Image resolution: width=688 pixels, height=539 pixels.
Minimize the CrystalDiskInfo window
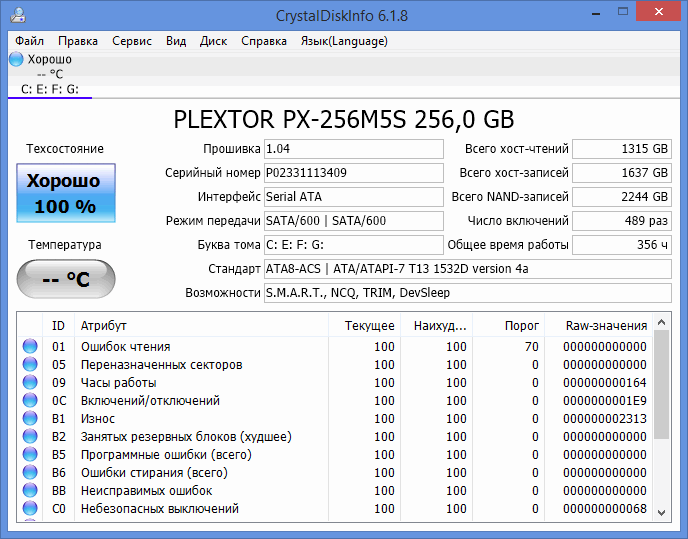click(595, 13)
